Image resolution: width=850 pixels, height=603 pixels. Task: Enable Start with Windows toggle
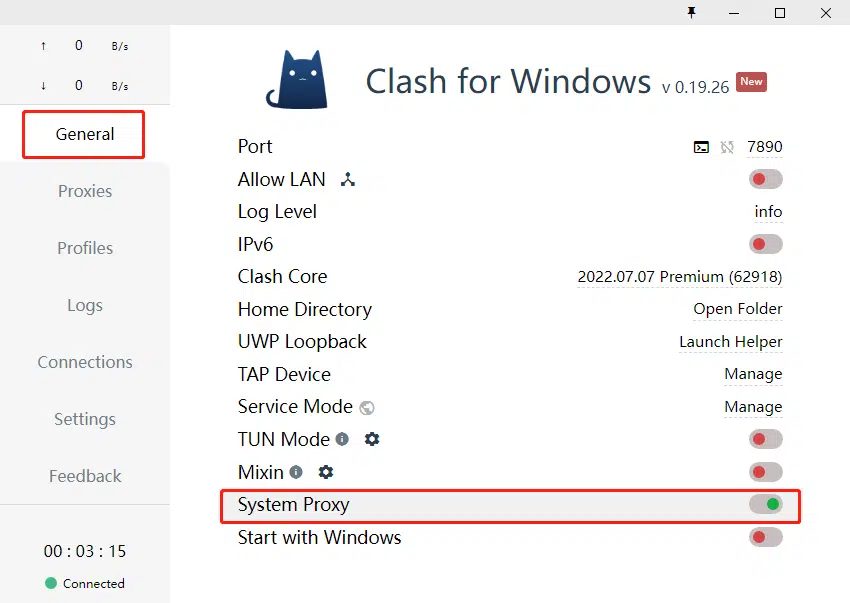tap(765, 537)
